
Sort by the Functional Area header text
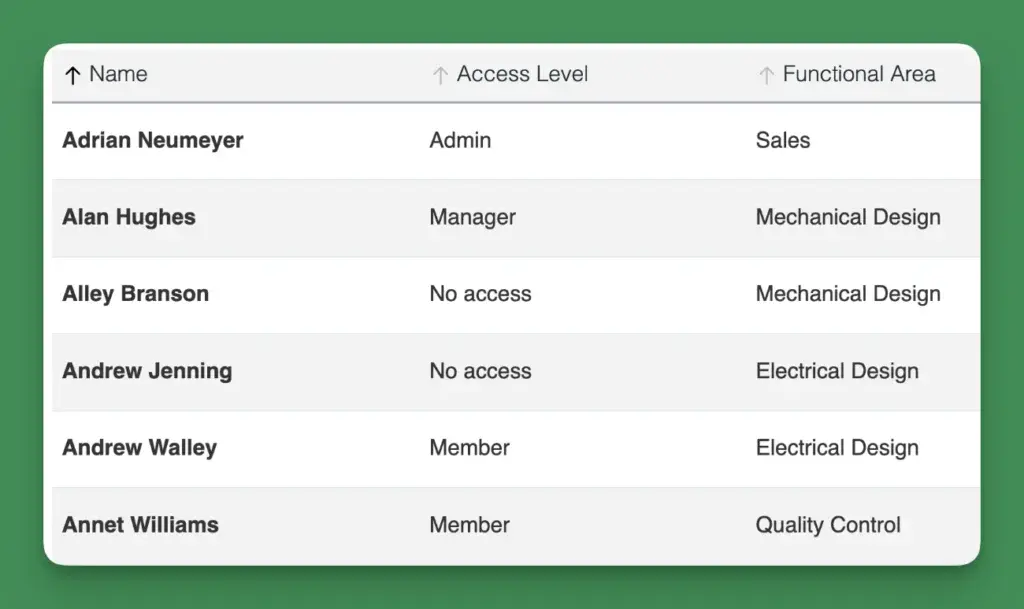[x=859, y=74]
